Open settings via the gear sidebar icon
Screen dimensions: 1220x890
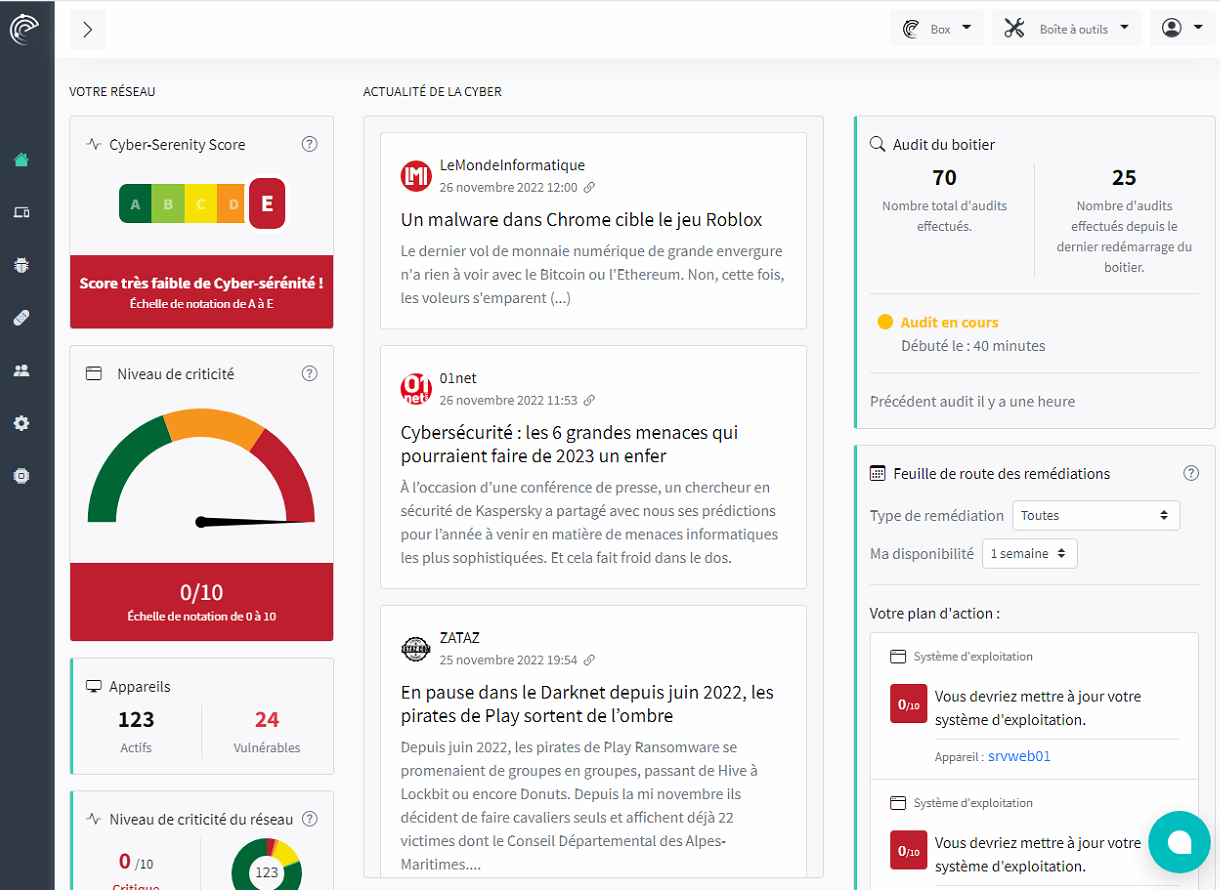click(x=21, y=423)
